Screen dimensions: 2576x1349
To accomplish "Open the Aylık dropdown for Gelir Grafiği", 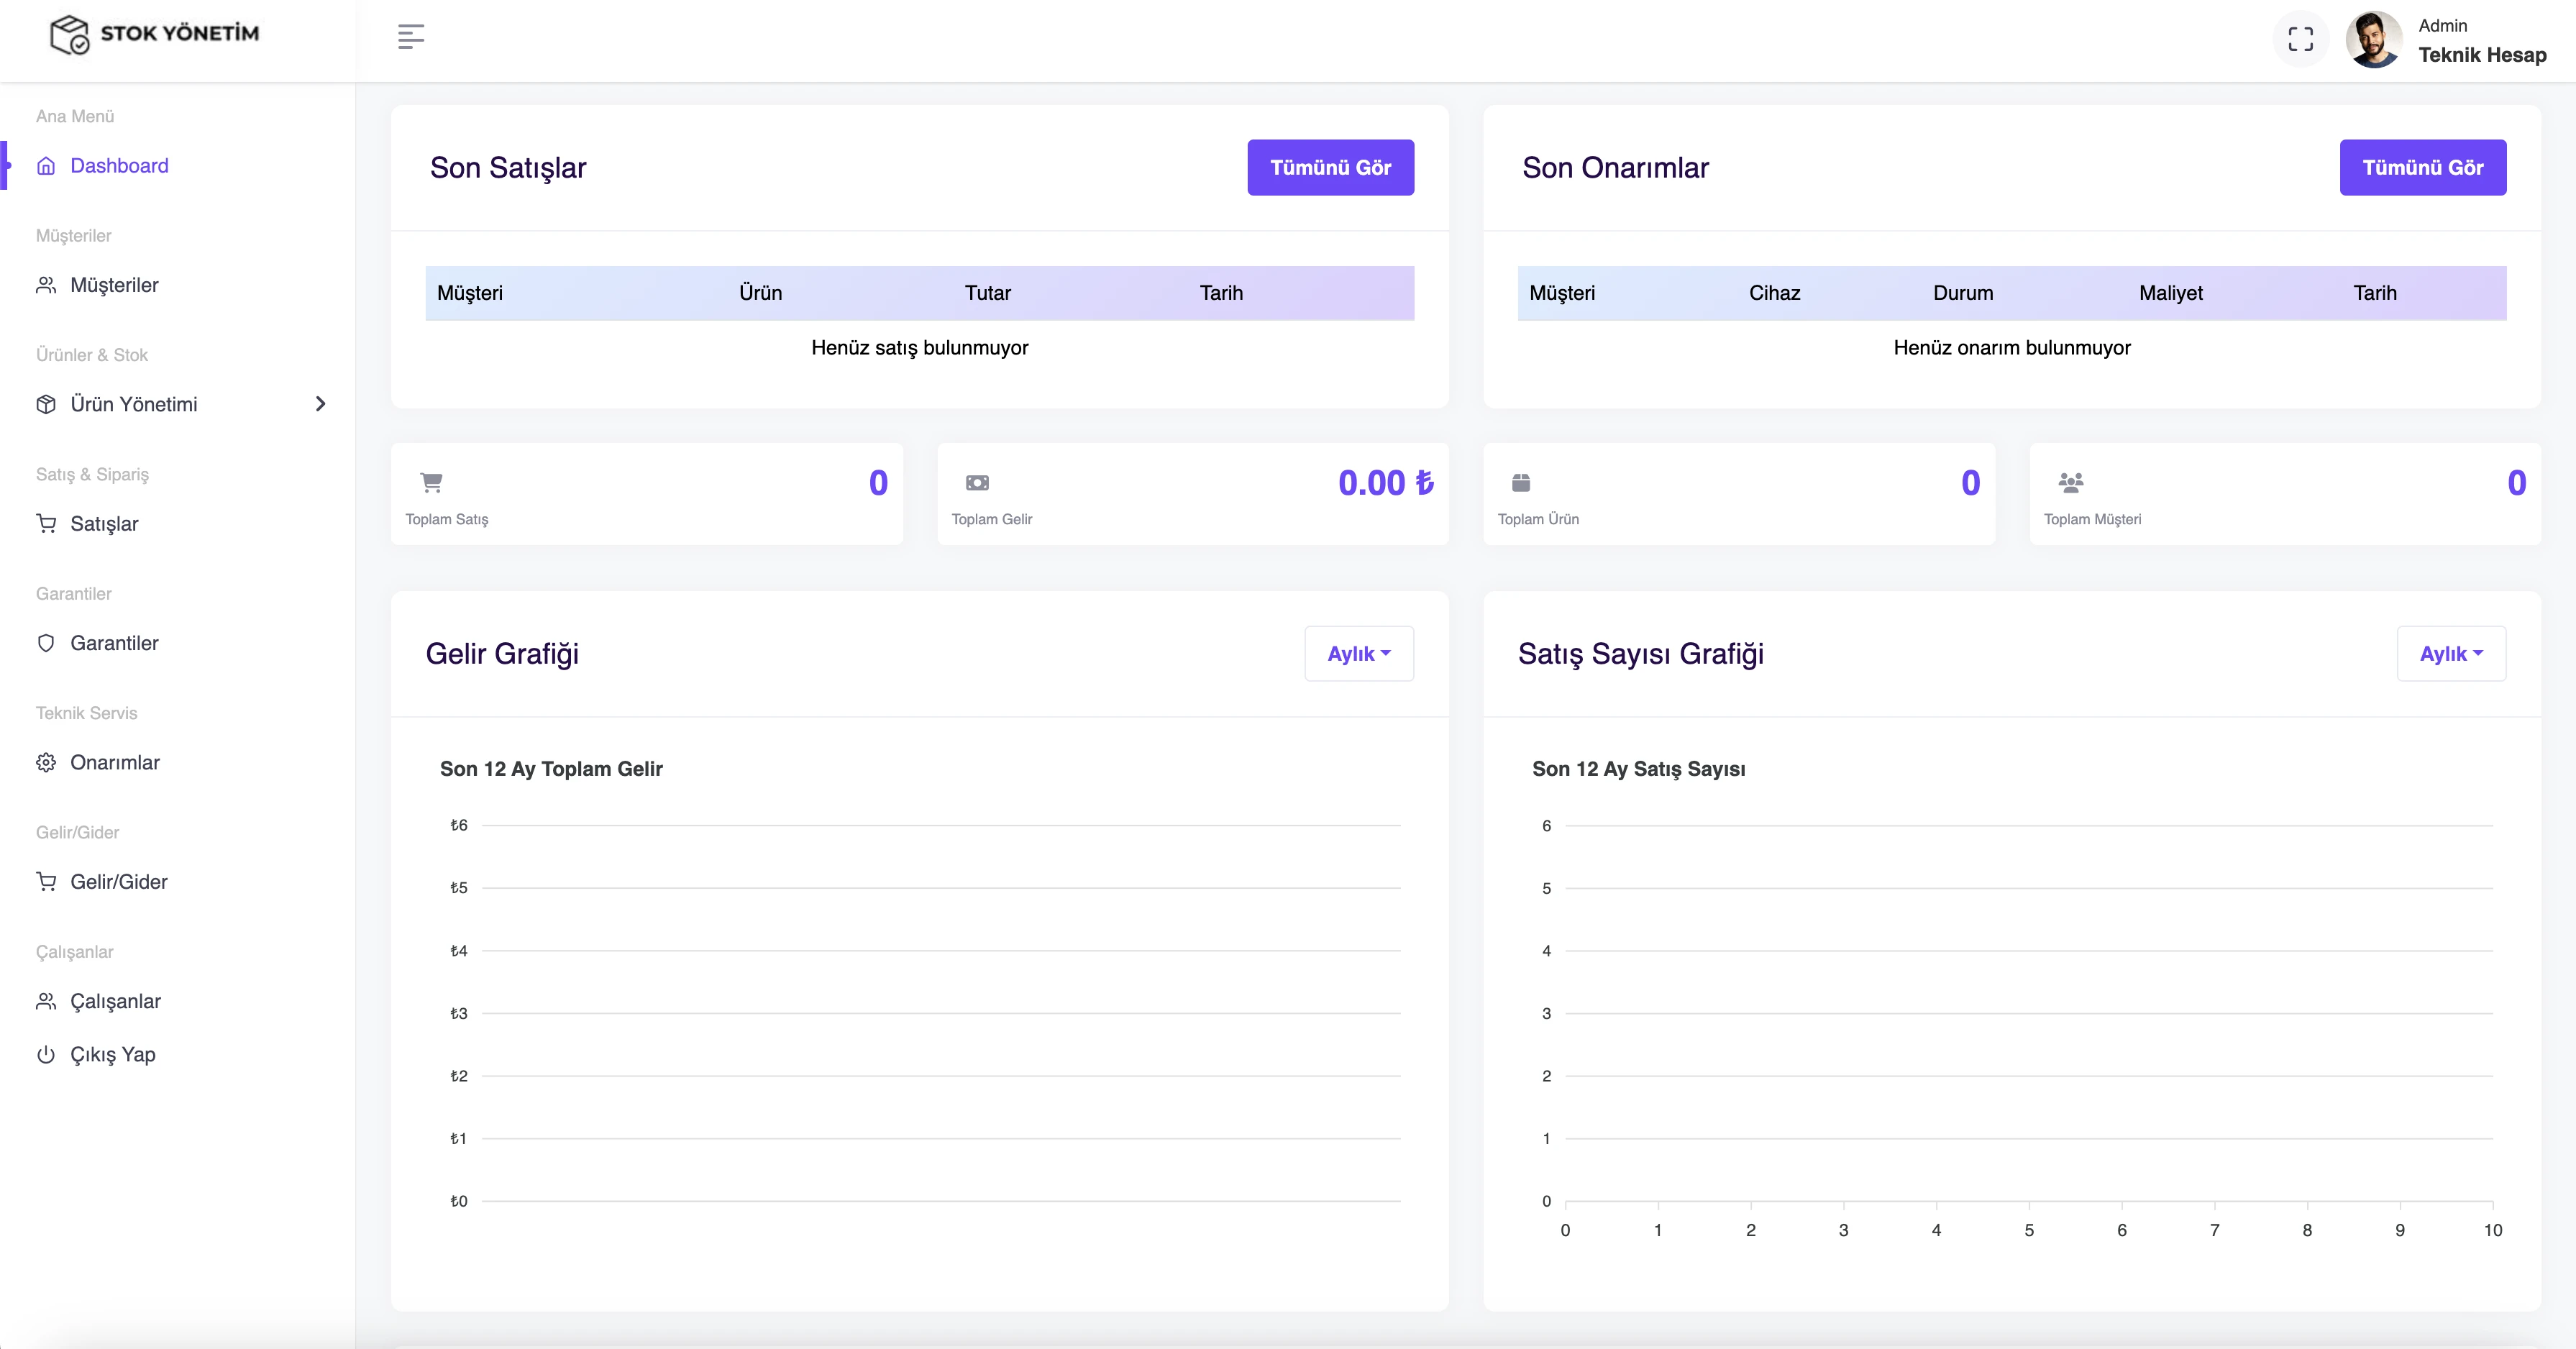I will pos(1358,654).
